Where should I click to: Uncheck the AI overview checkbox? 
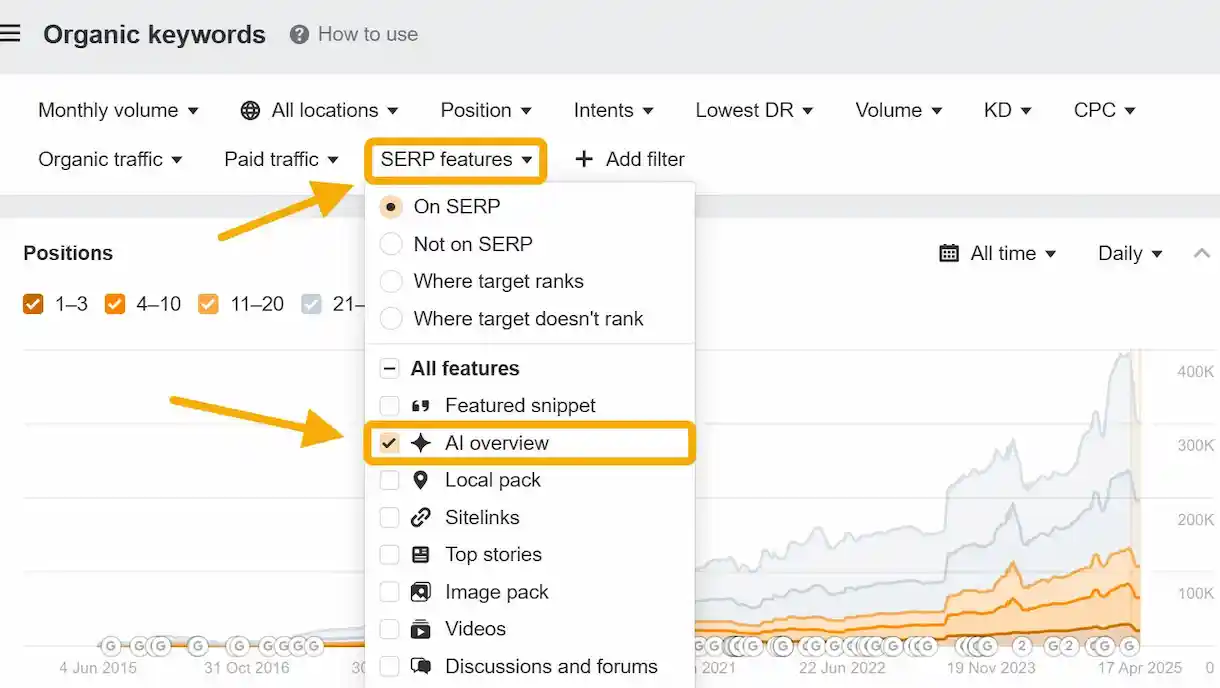pos(390,443)
